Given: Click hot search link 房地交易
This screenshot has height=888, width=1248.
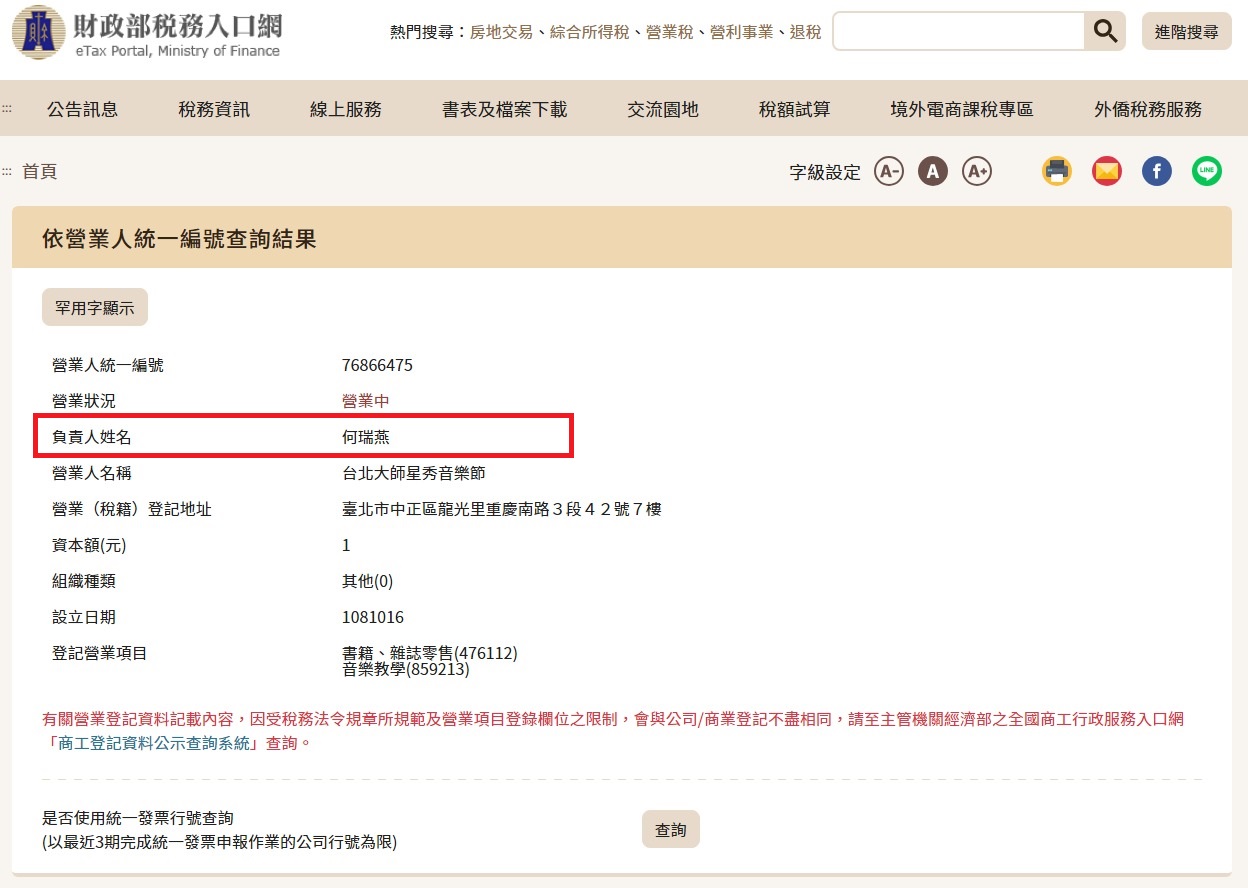Looking at the screenshot, I should click(501, 32).
